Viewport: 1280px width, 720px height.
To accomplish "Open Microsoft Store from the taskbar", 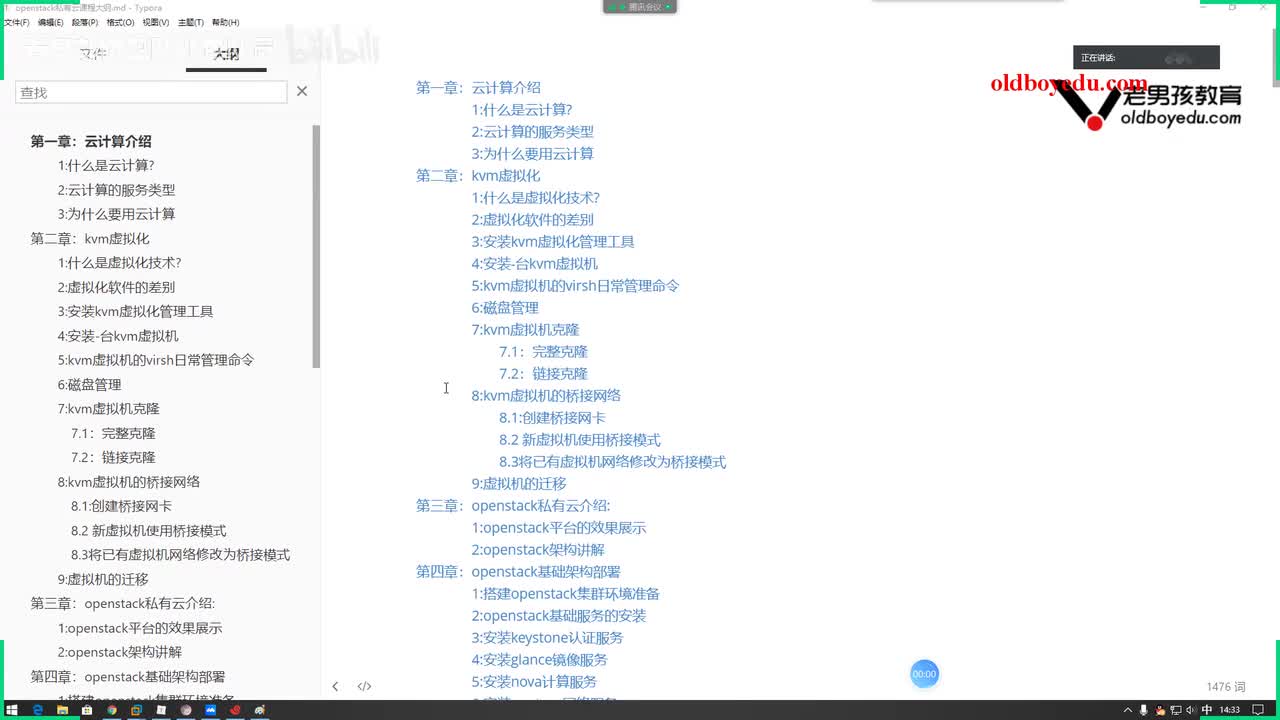I will pos(87,710).
